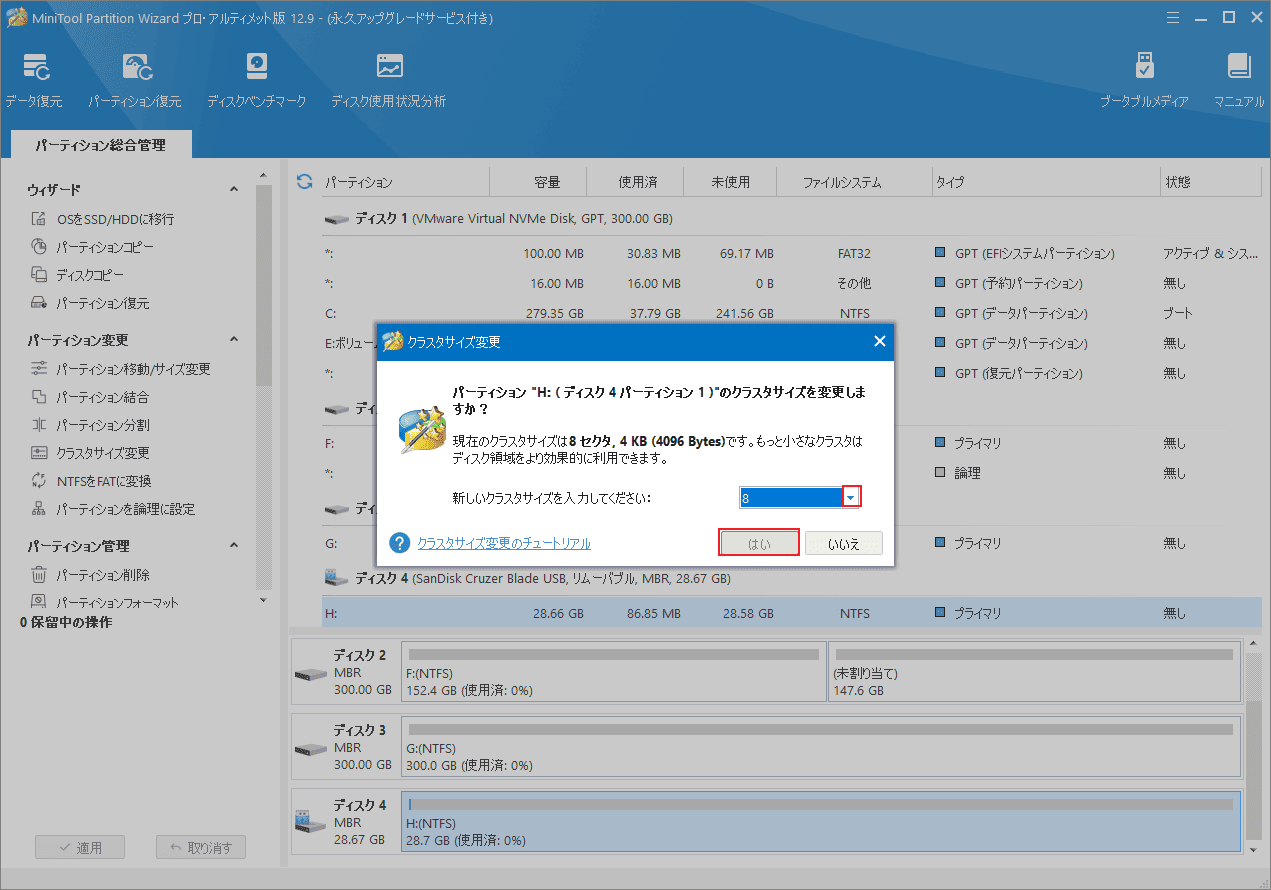This screenshot has width=1271, height=890.
Task: Select the G:(NTFS) 300.0 GB block
Action: point(821,748)
